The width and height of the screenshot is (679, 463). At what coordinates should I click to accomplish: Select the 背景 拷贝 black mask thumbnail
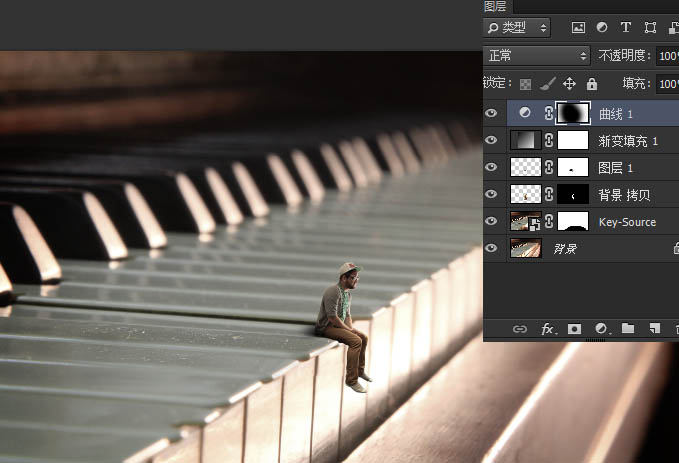coord(572,194)
